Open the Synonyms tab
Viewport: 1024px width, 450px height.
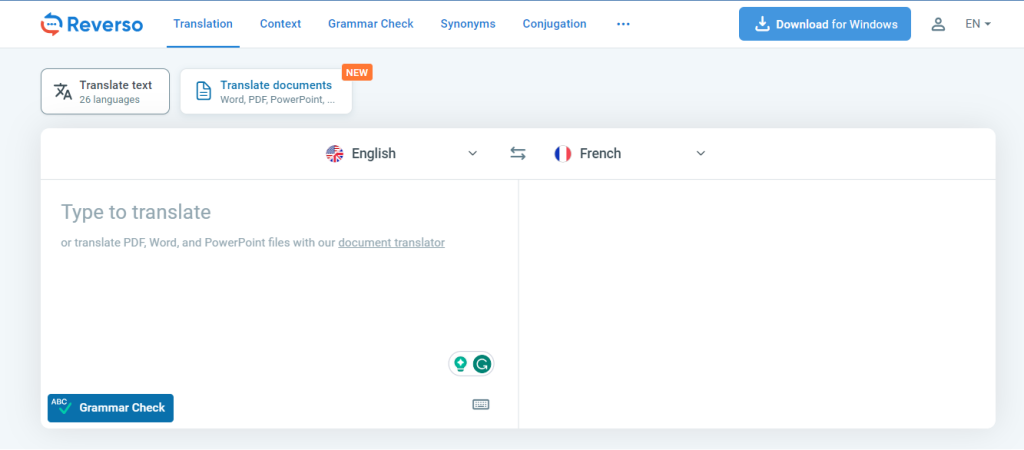pyautogui.click(x=468, y=24)
